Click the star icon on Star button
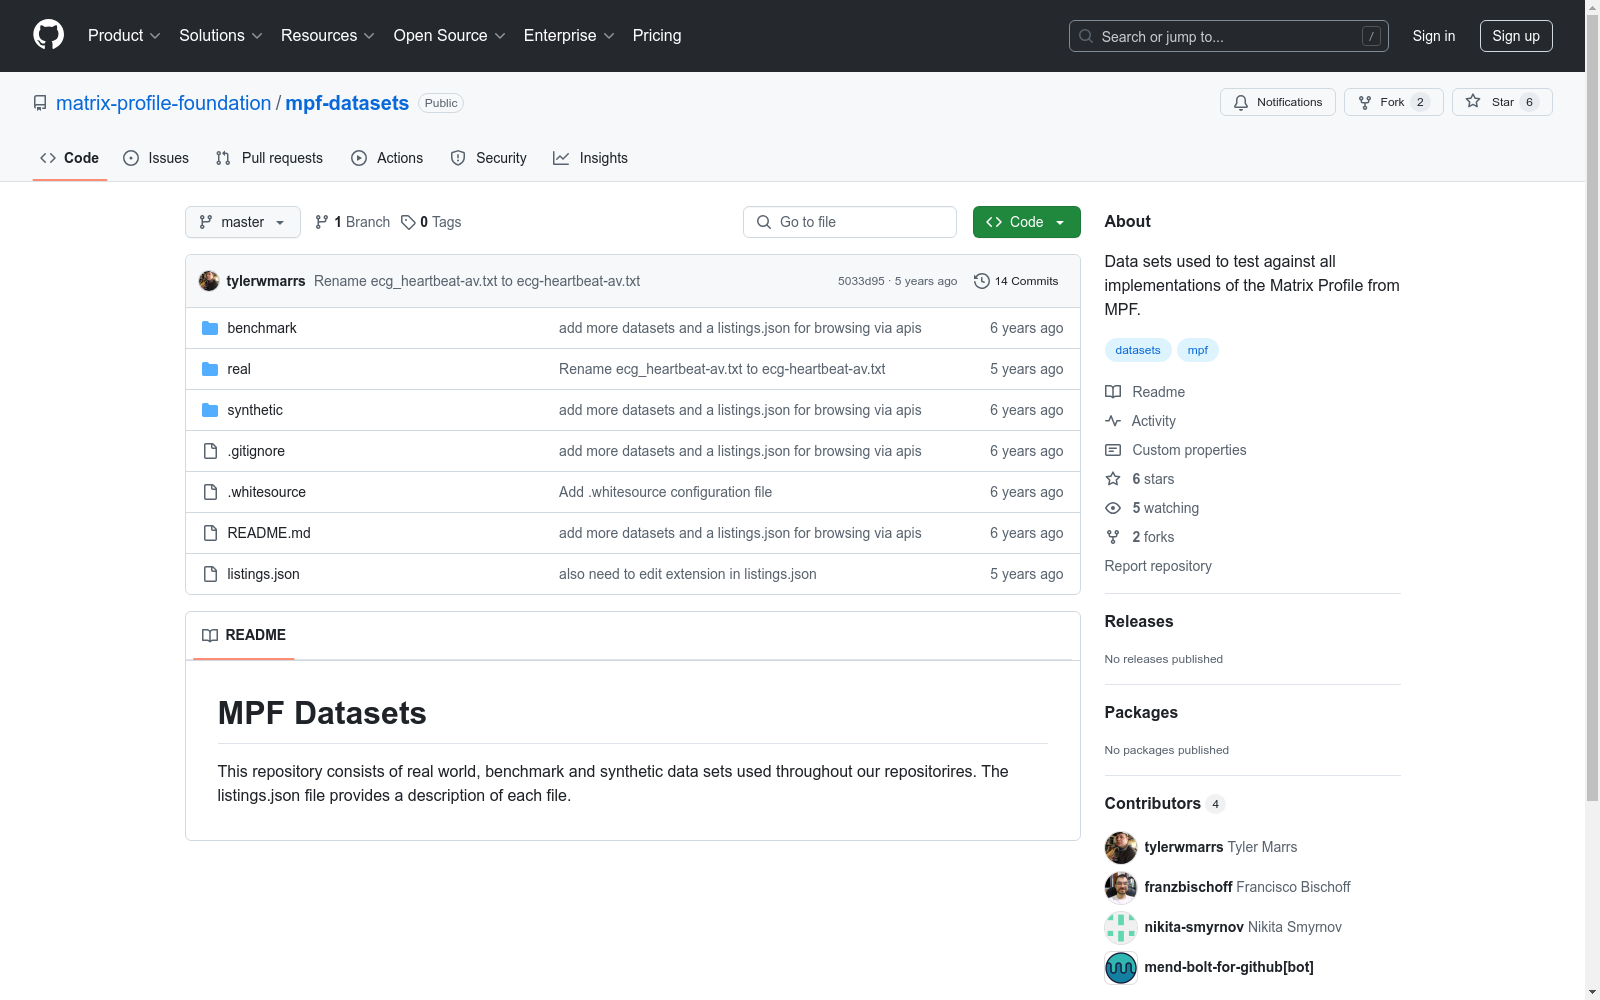 [x=1473, y=101]
